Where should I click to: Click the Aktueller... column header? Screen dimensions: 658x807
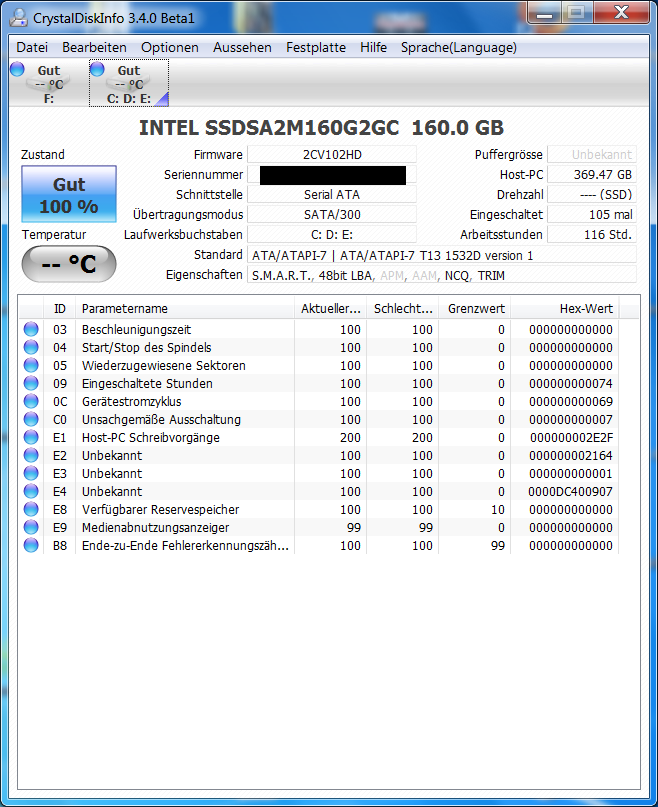pos(331,308)
